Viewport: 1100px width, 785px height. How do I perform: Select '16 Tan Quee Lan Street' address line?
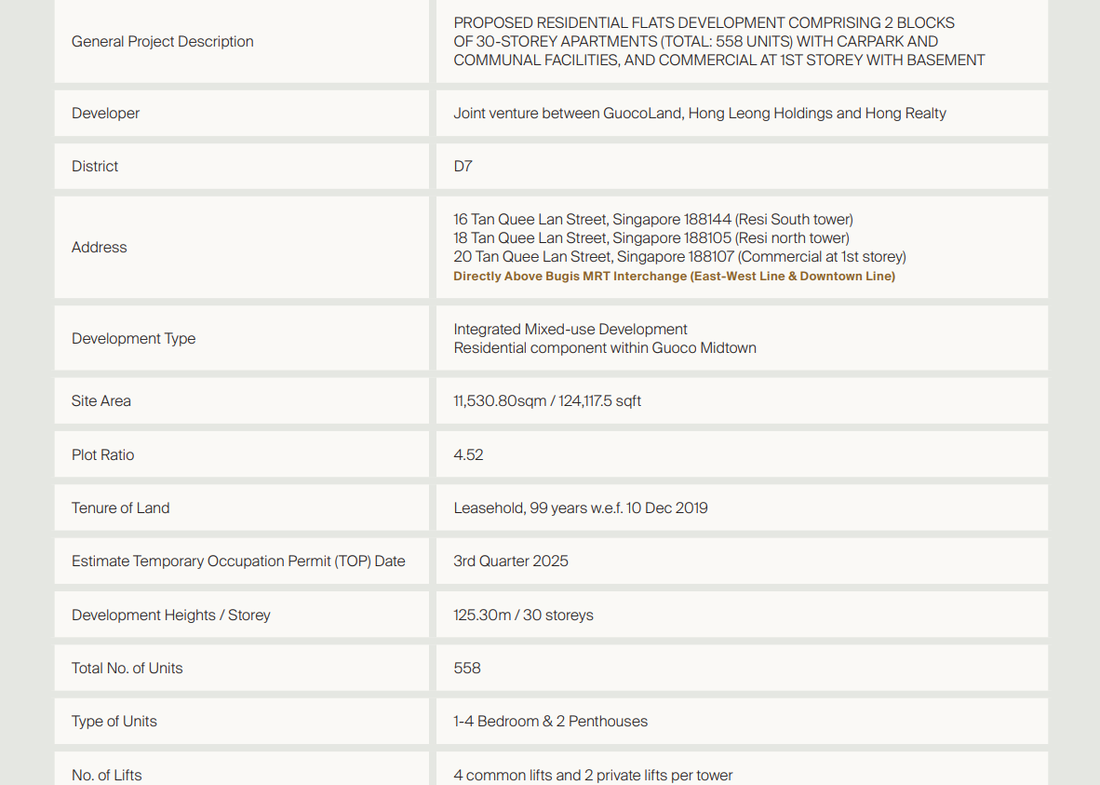(x=653, y=219)
